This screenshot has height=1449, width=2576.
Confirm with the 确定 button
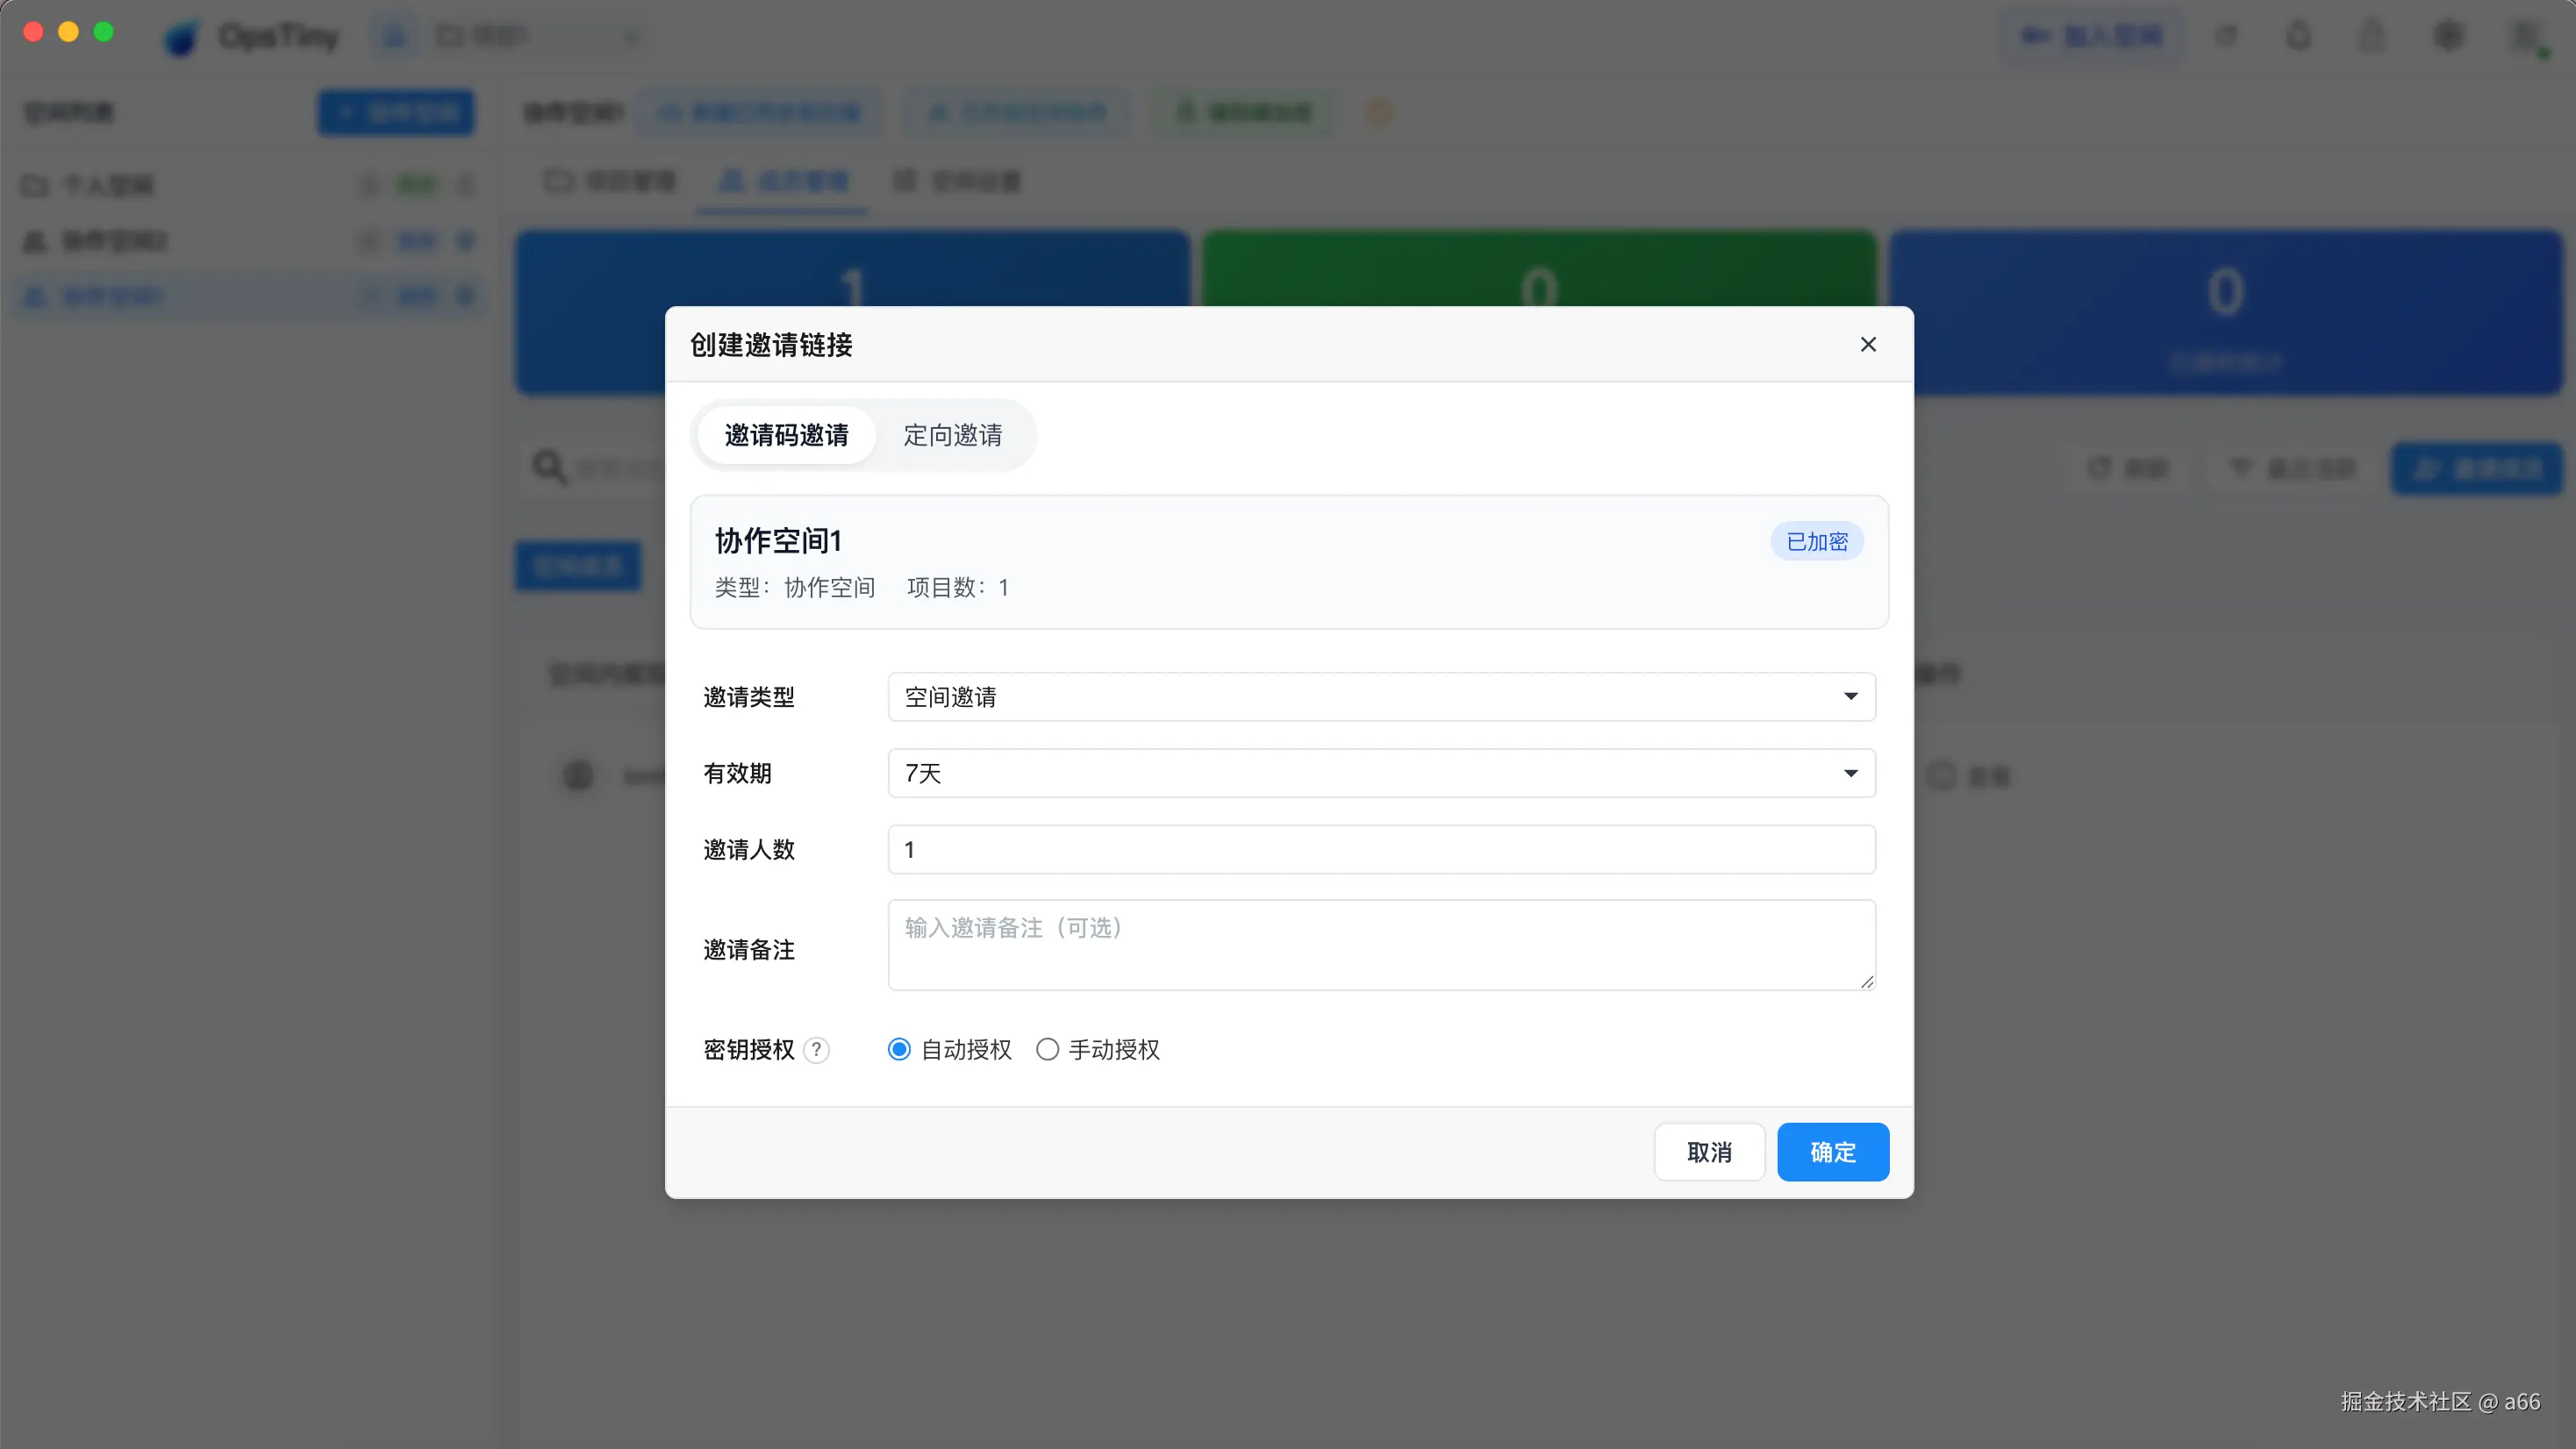[x=1832, y=1152]
